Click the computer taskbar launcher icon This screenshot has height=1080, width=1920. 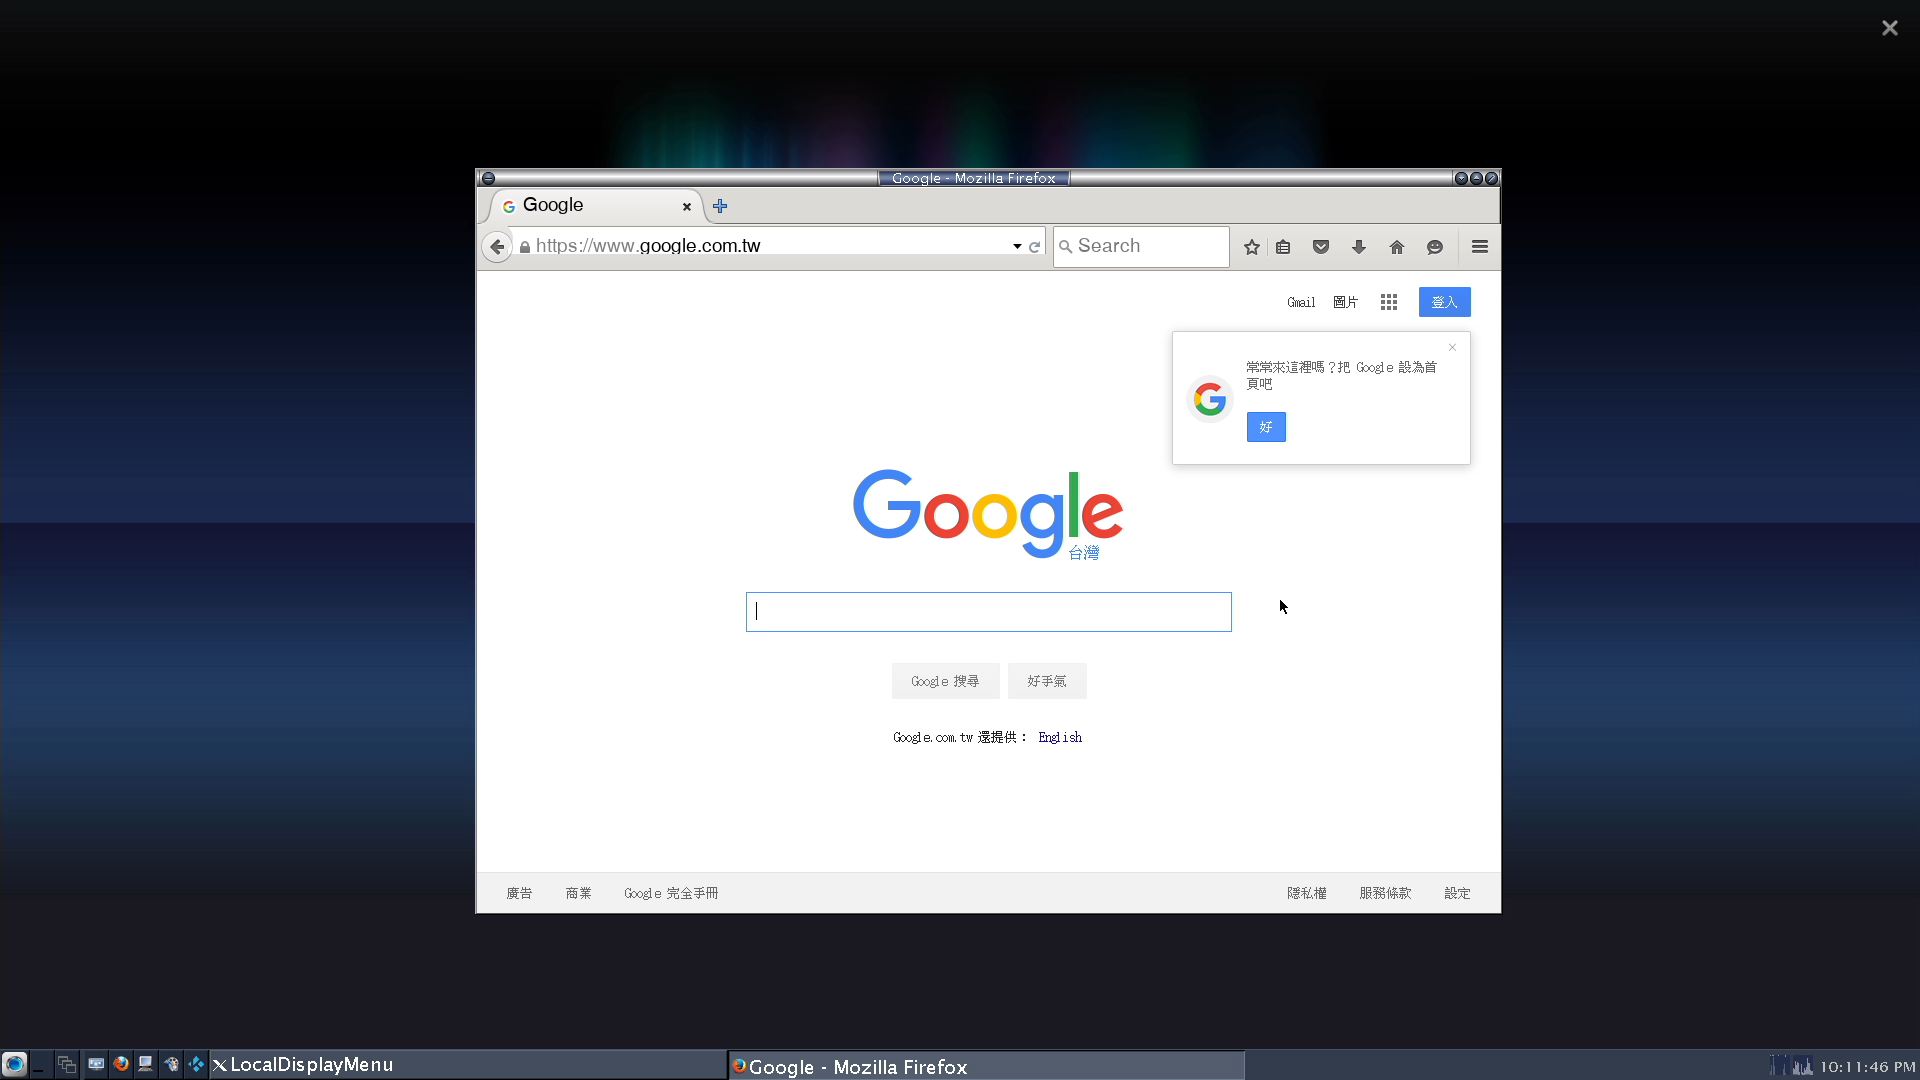point(146,1064)
